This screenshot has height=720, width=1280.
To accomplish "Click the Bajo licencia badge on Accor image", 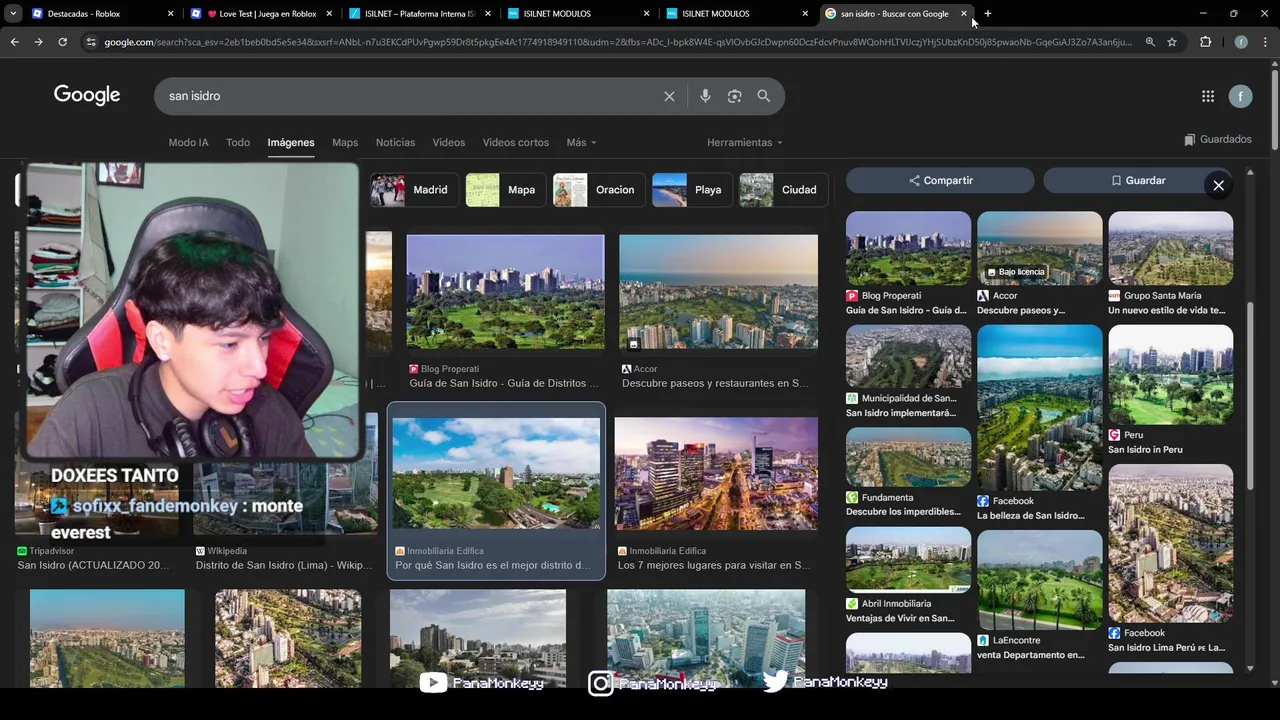I will click(1016, 272).
